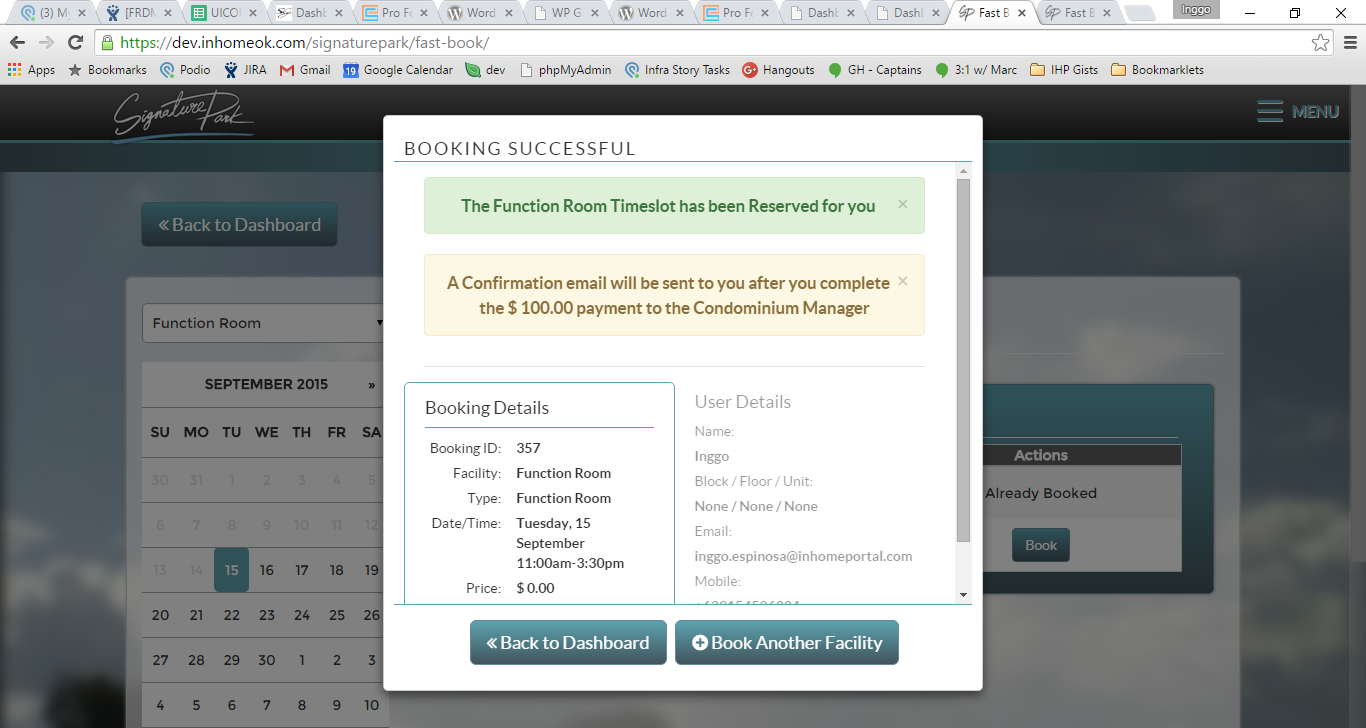Click the Book button in Actions column
The height and width of the screenshot is (728, 1366).
pyautogui.click(x=1041, y=545)
